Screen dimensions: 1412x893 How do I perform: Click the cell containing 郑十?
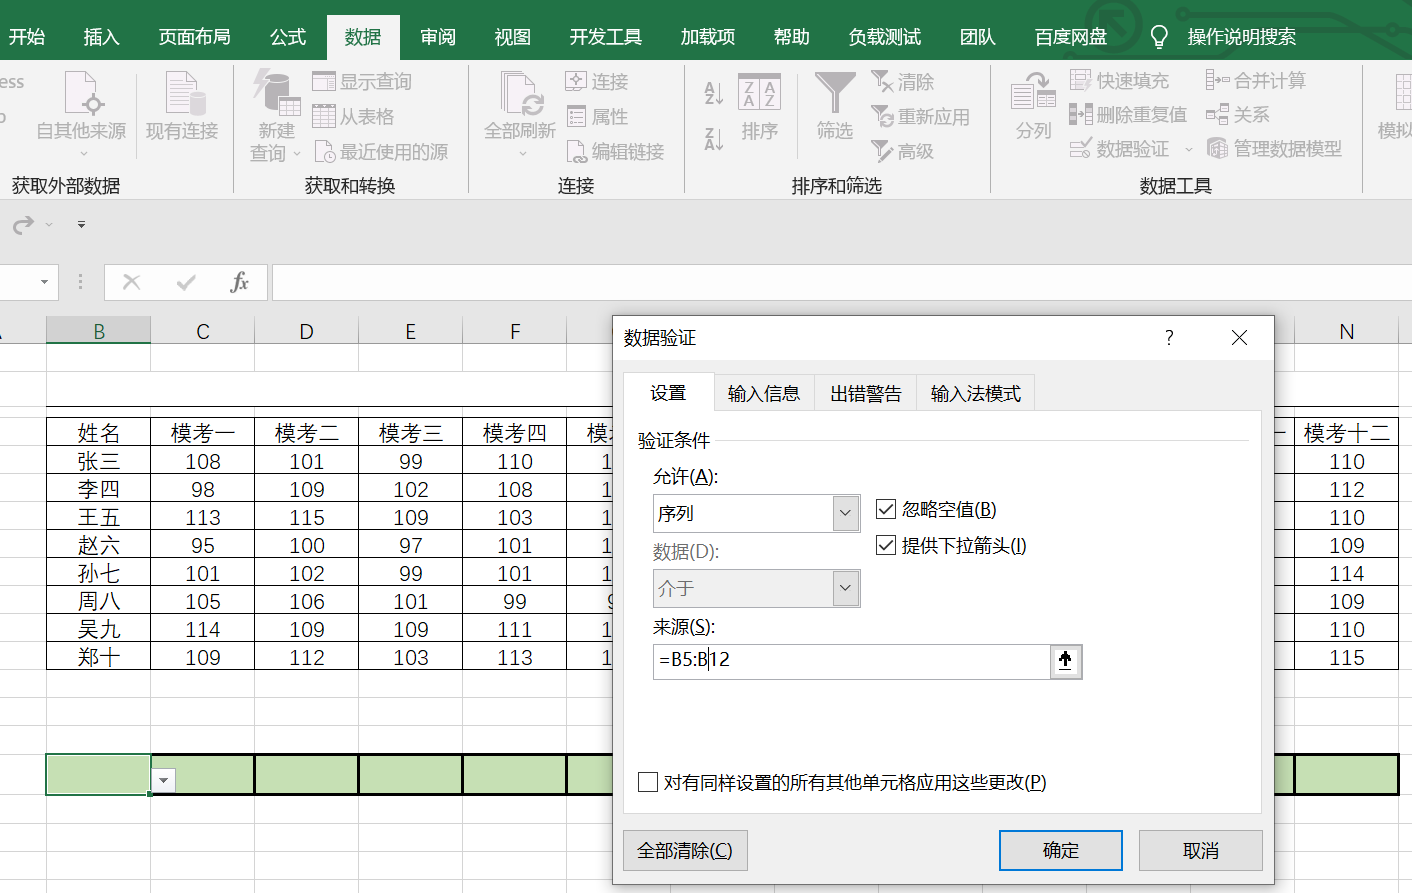(x=98, y=657)
